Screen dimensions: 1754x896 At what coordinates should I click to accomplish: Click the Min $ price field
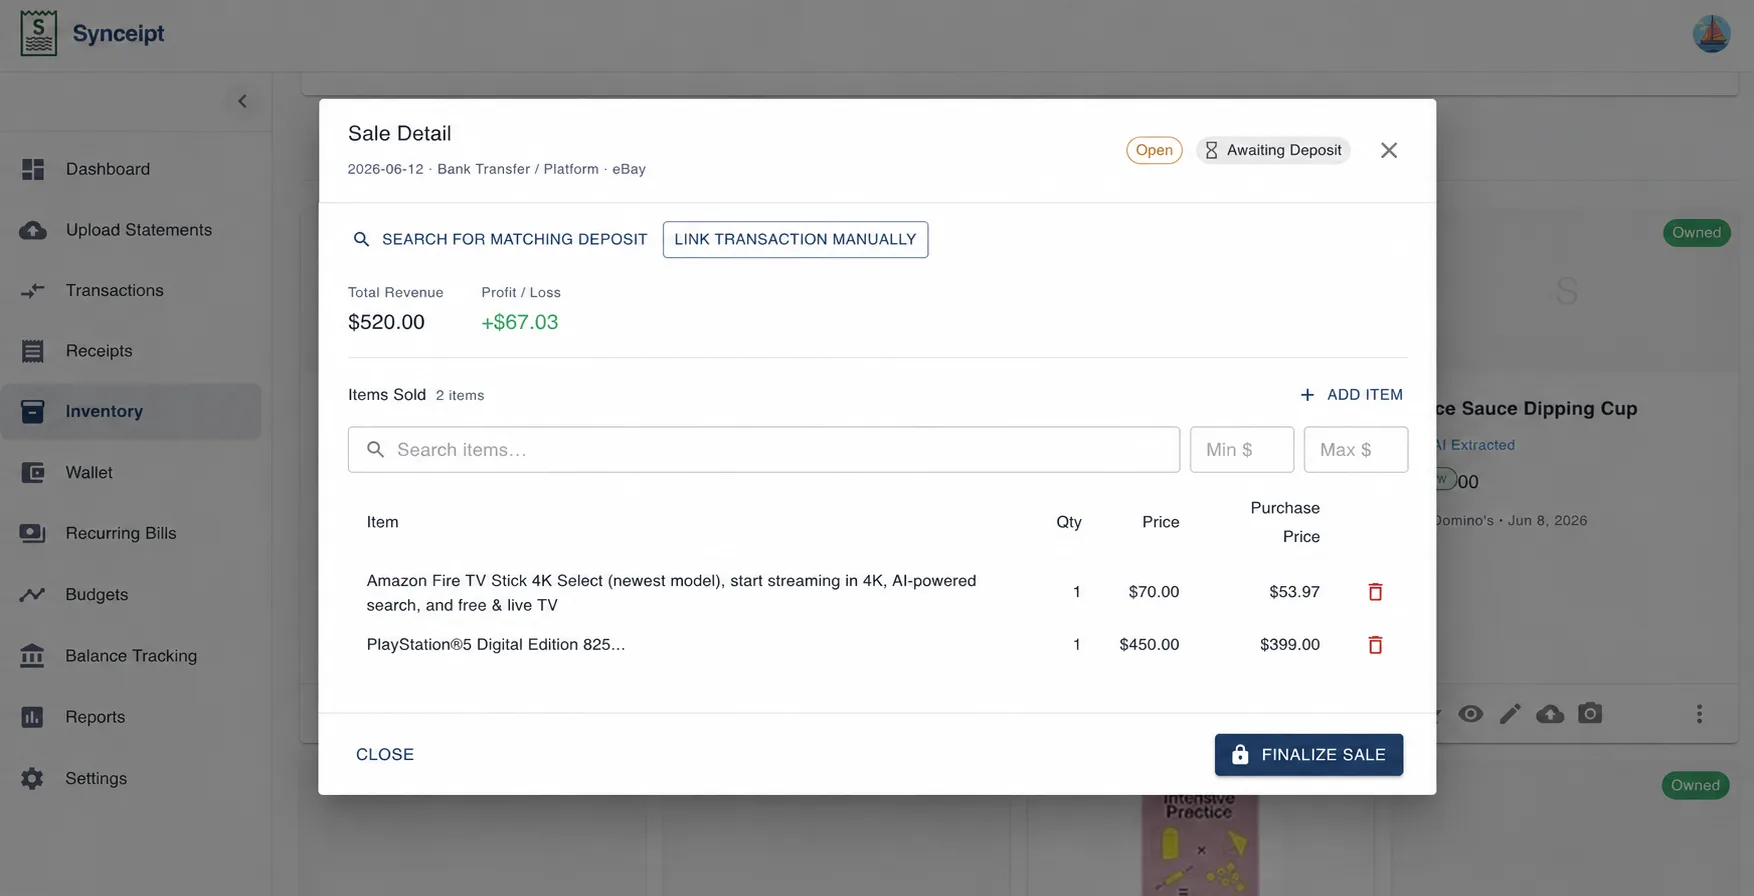1242,450
